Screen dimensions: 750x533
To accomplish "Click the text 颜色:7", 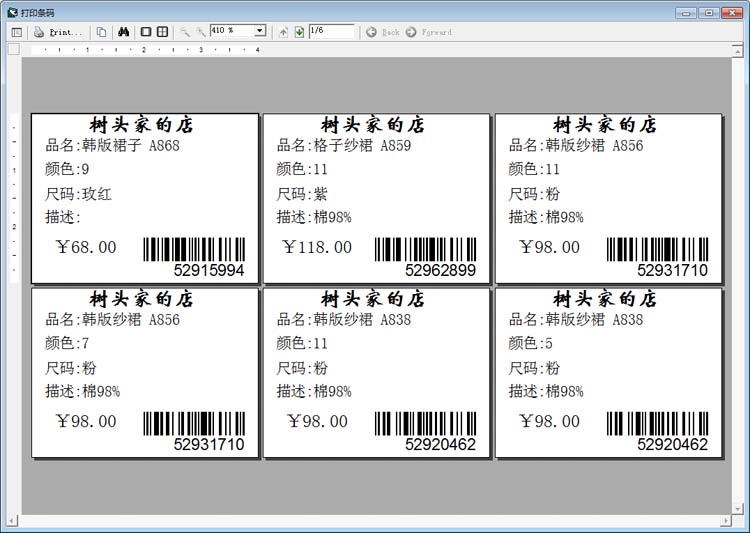I will (67, 343).
